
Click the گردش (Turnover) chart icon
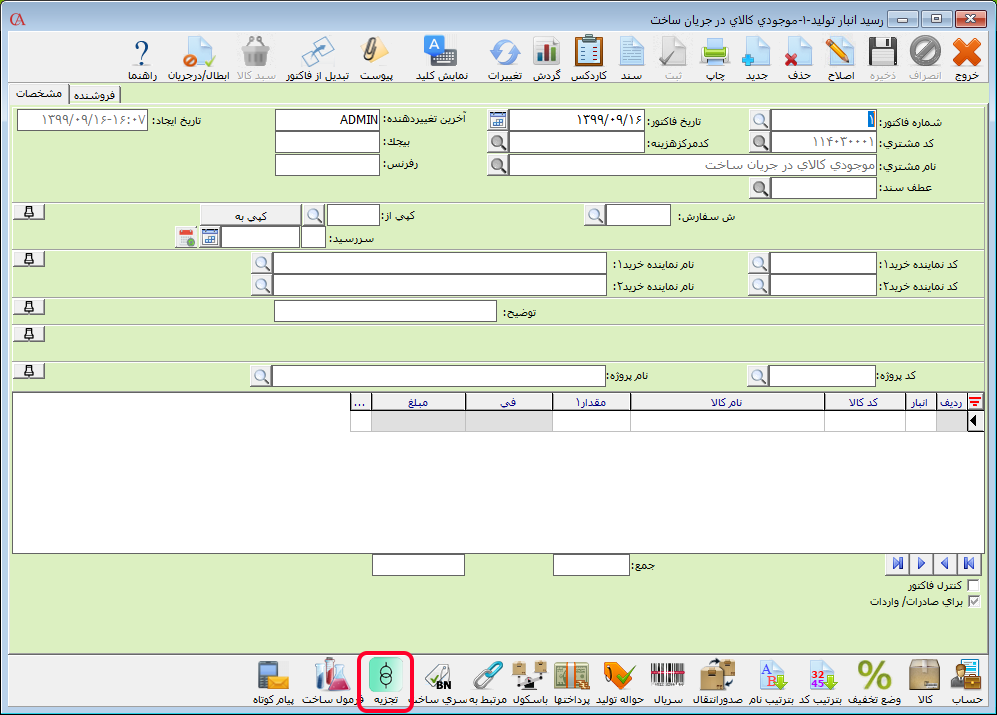pos(547,58)
